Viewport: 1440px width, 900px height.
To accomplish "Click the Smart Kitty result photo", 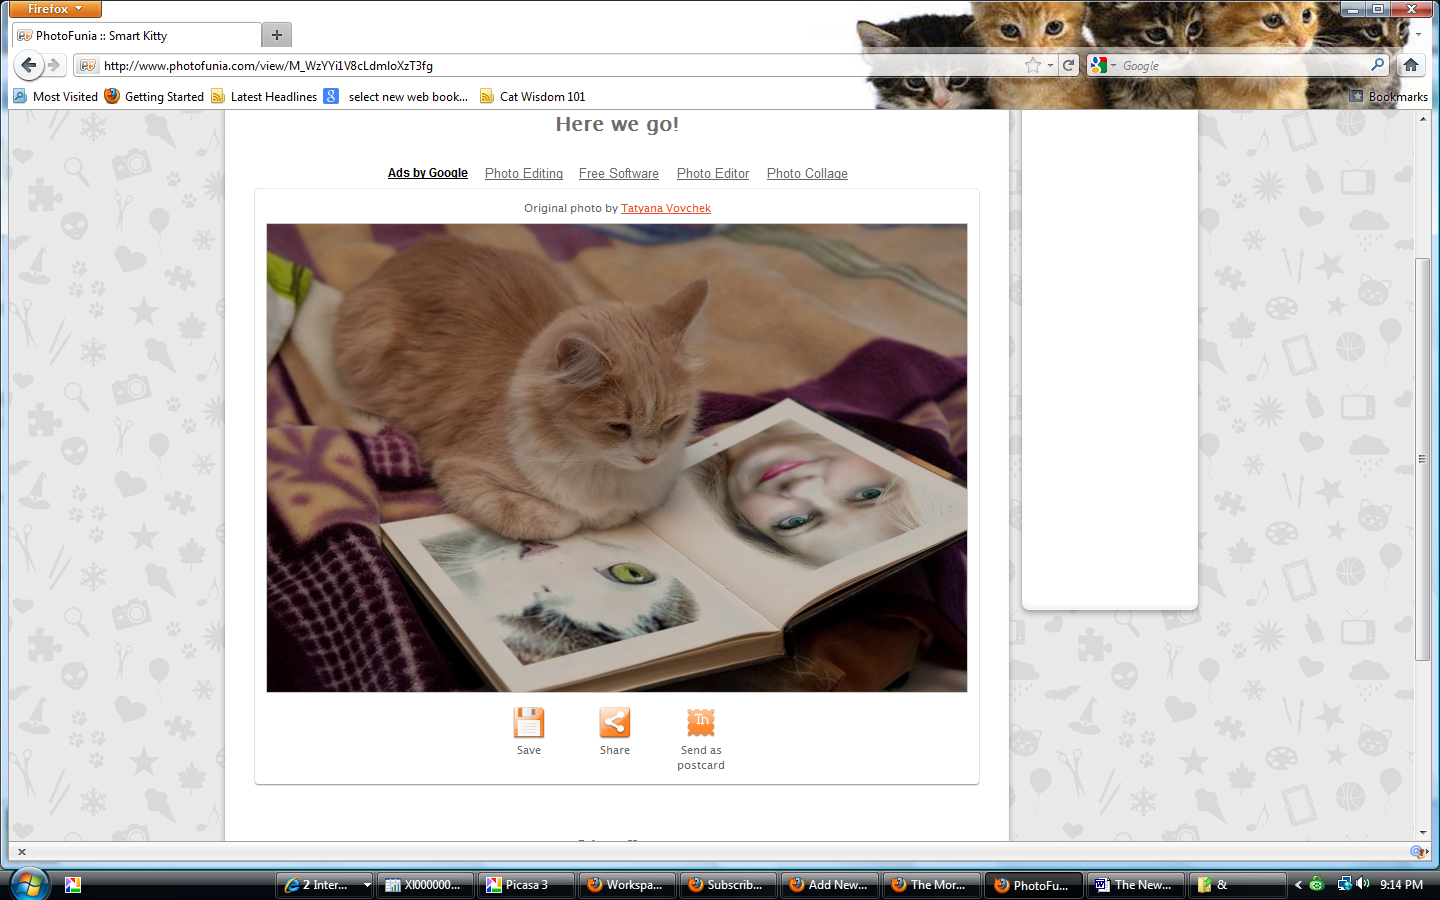I will click(x=617, y=458).
